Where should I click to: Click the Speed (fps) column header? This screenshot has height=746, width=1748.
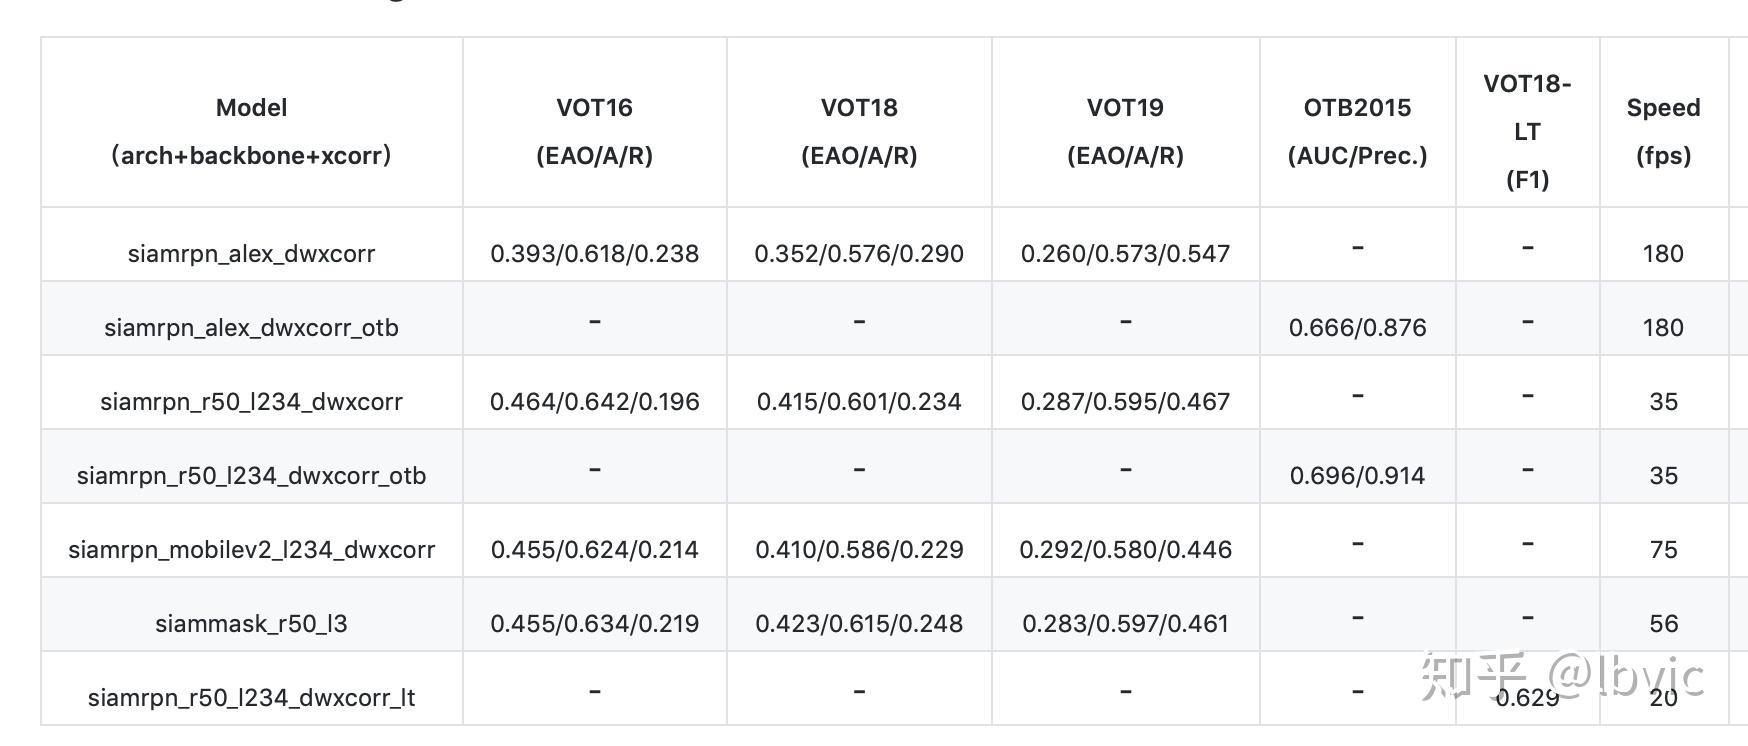click(1663, 131)
